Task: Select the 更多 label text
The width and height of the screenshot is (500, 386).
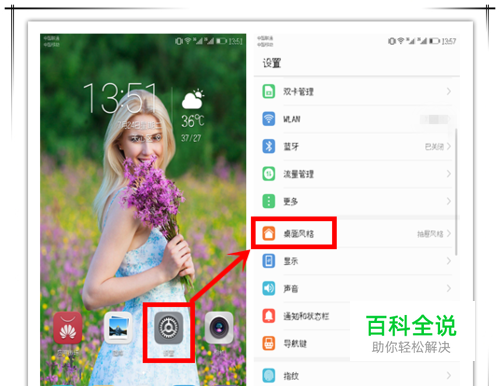Action: tap(291, 201)
